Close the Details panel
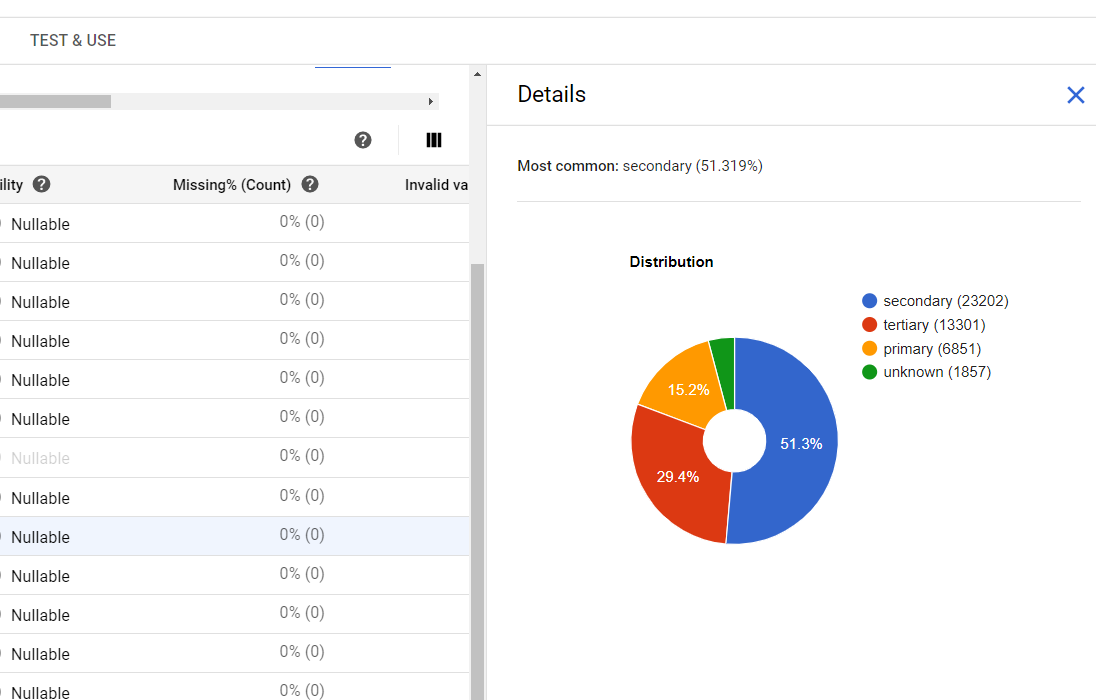This screenshot has height=700, width=1096. pos(1075,95)
